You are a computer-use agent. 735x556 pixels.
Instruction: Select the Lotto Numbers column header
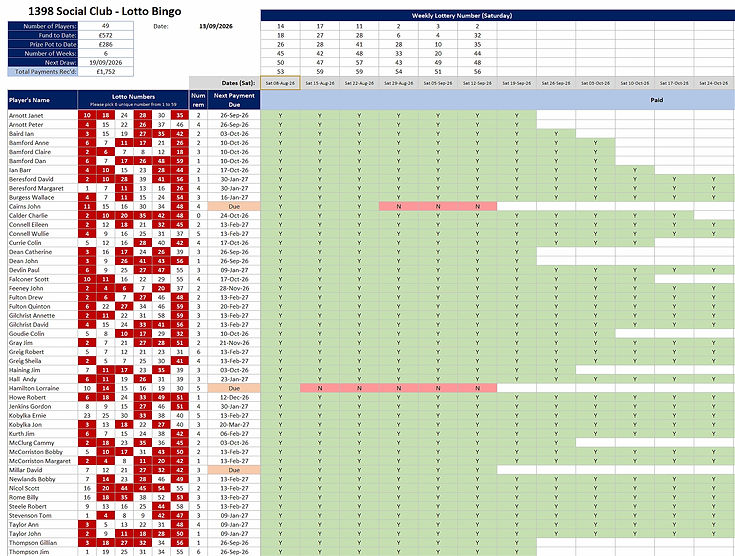(x=133, y=100)
